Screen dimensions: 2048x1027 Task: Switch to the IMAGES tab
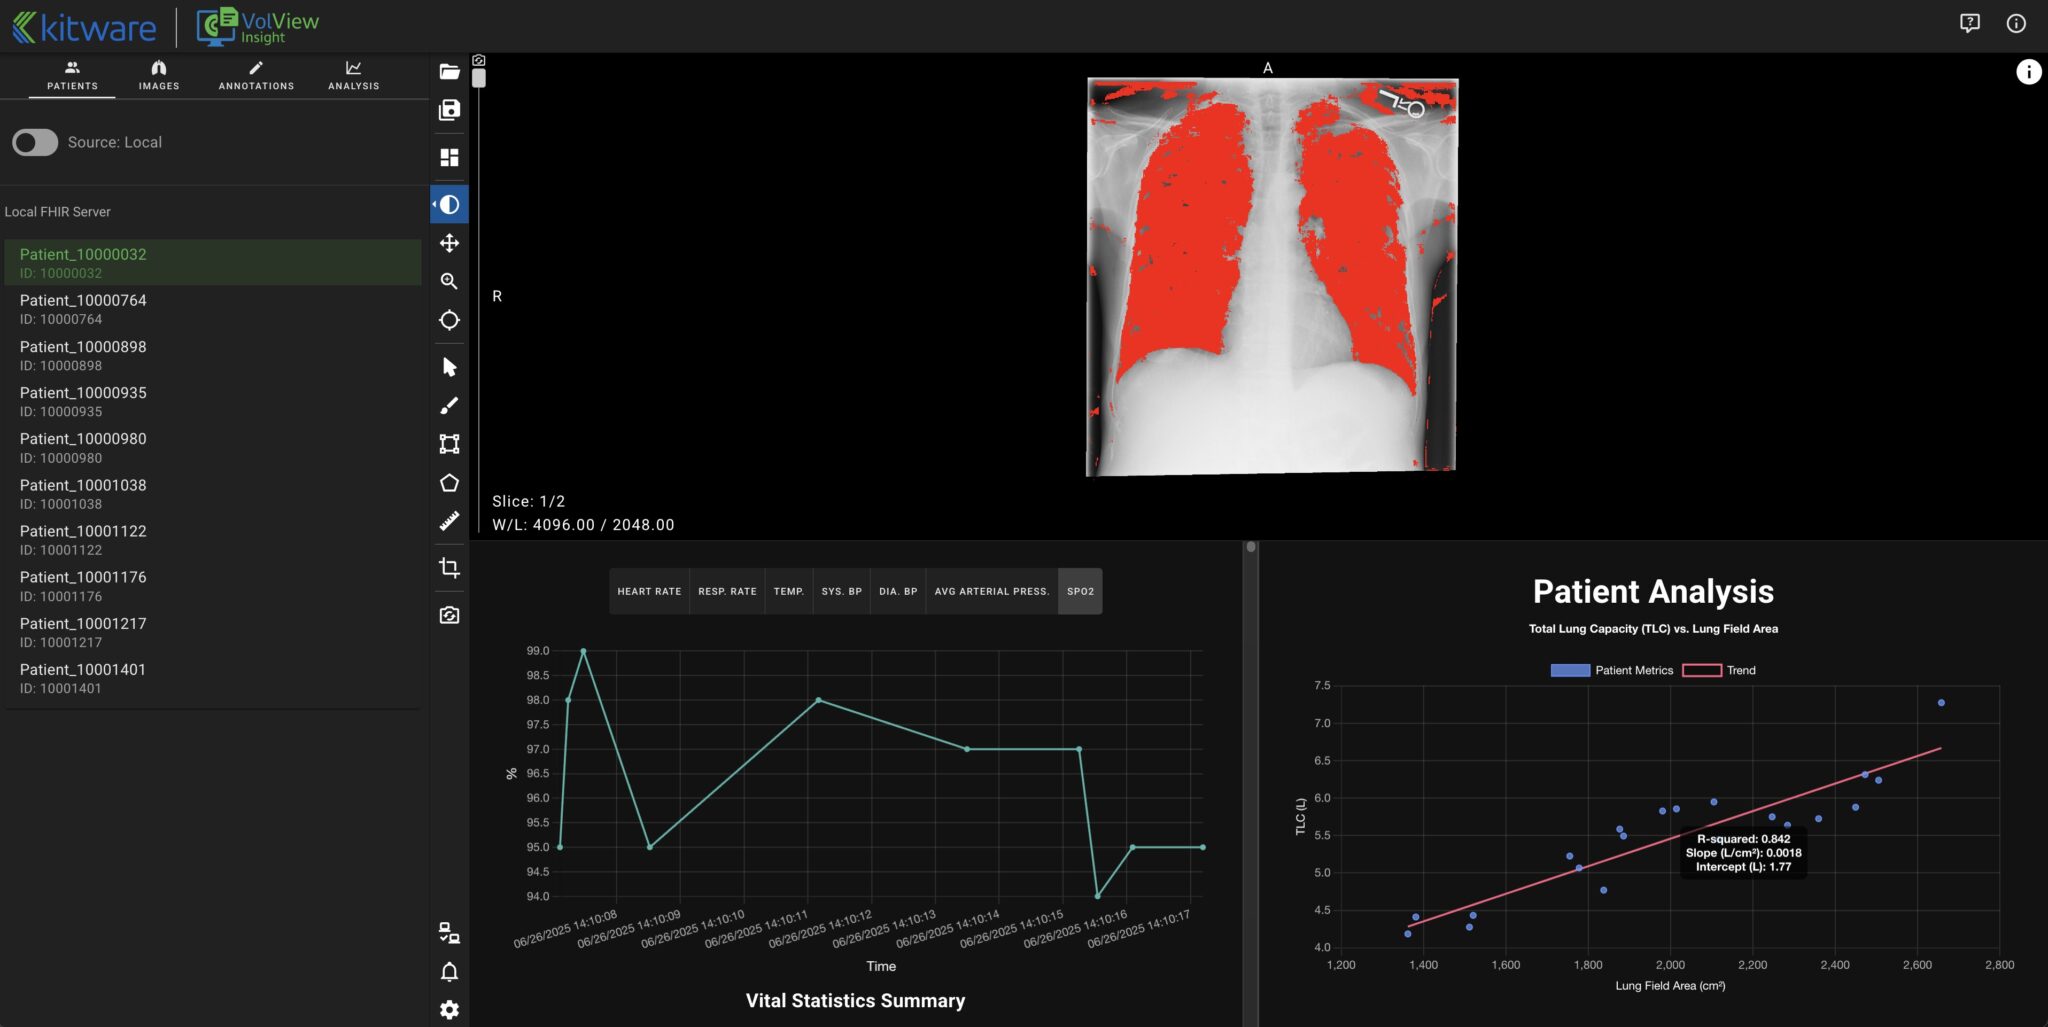(x=159, y=75)
